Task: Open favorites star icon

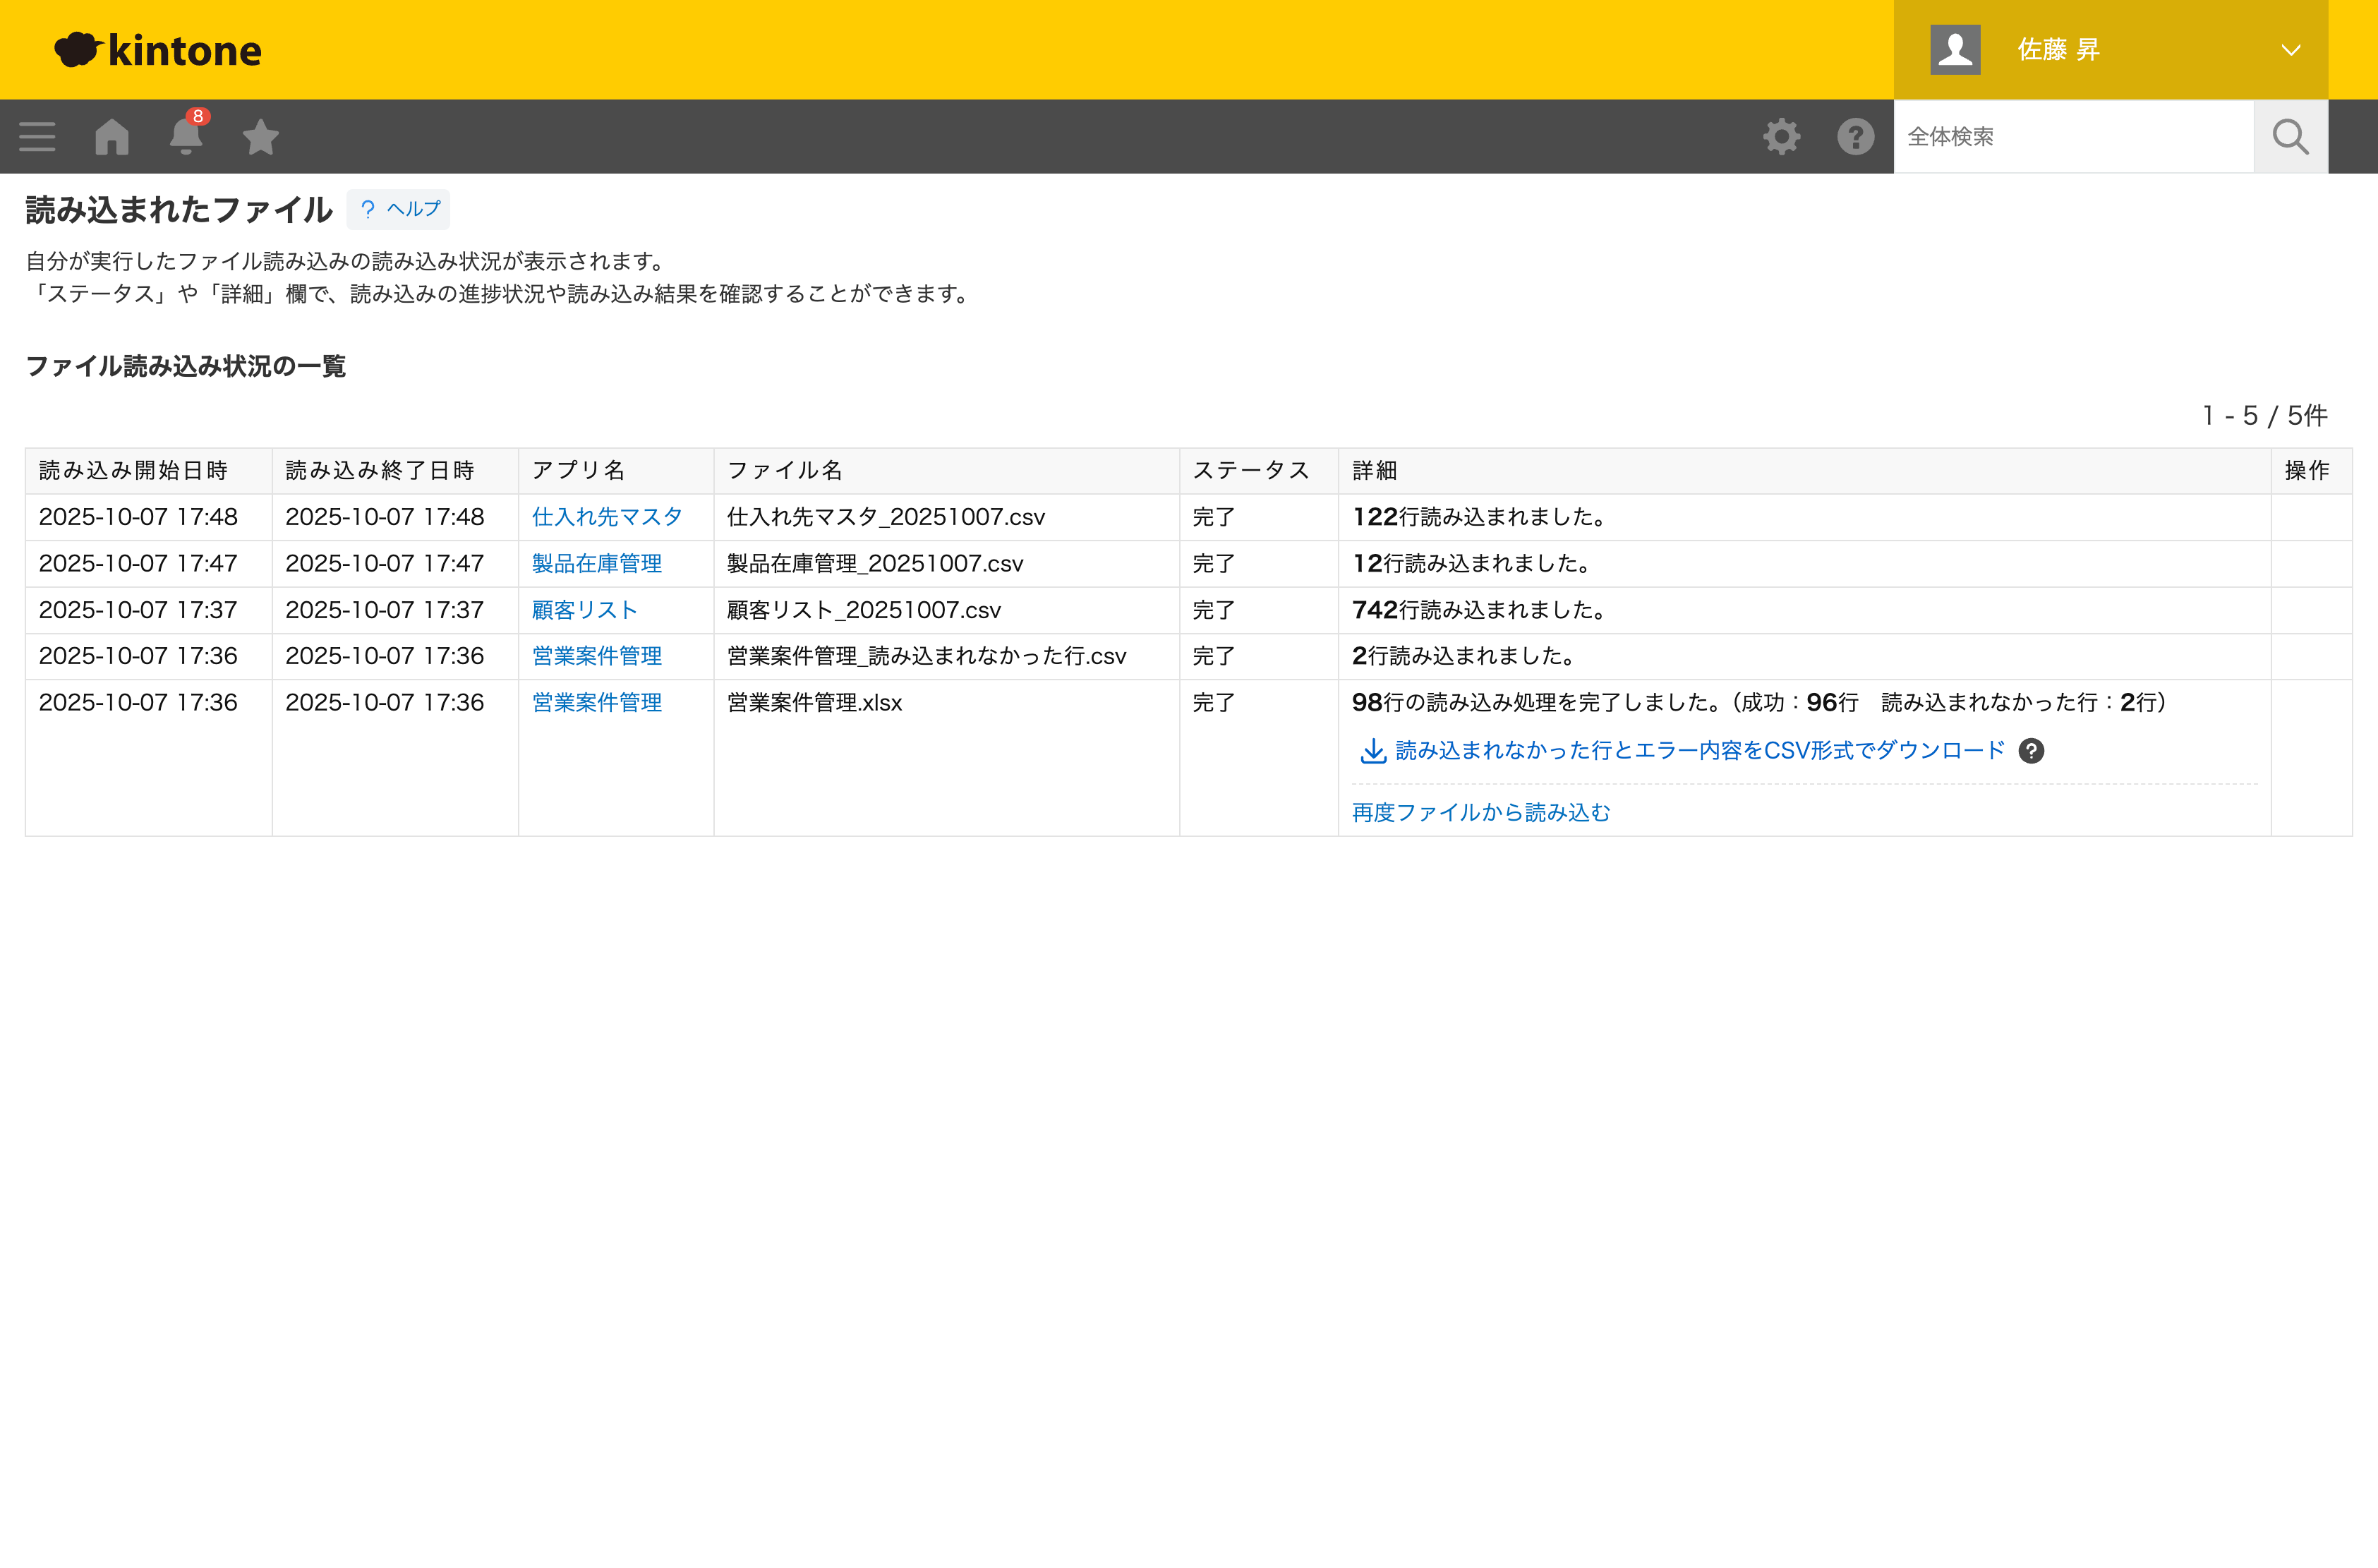Action: (260, 136)
